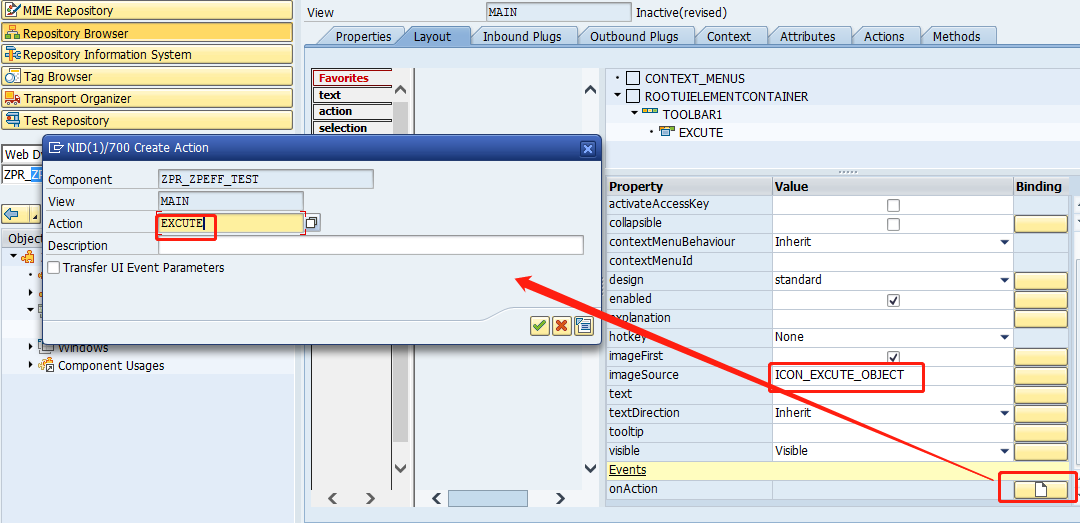Click TOOLBAR1 element icon in tree
The image size is (1080, 523).
click(650, 114)
